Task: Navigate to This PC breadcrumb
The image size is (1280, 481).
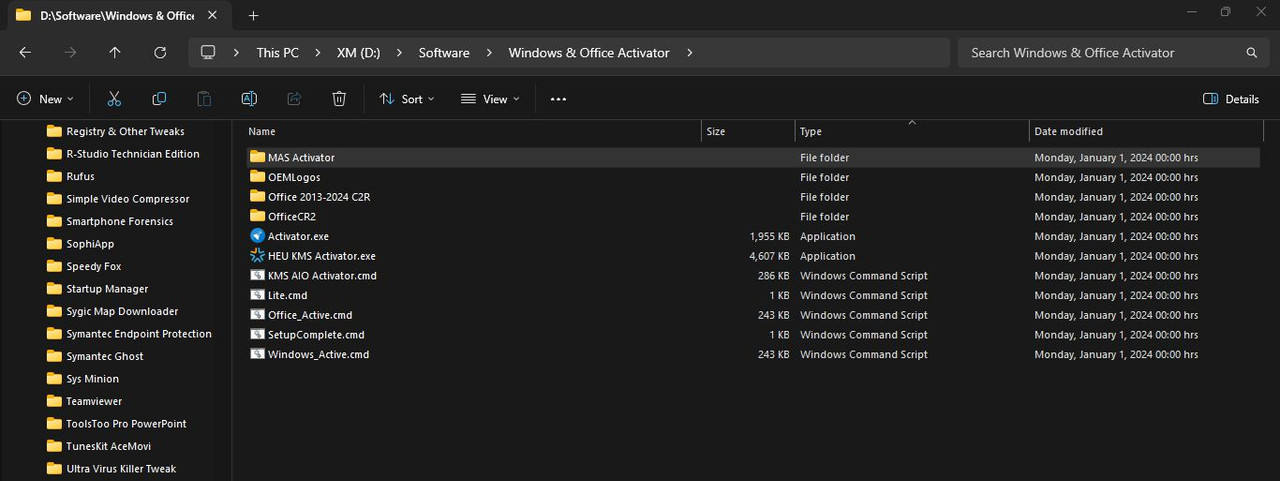Action: (277, 53)
